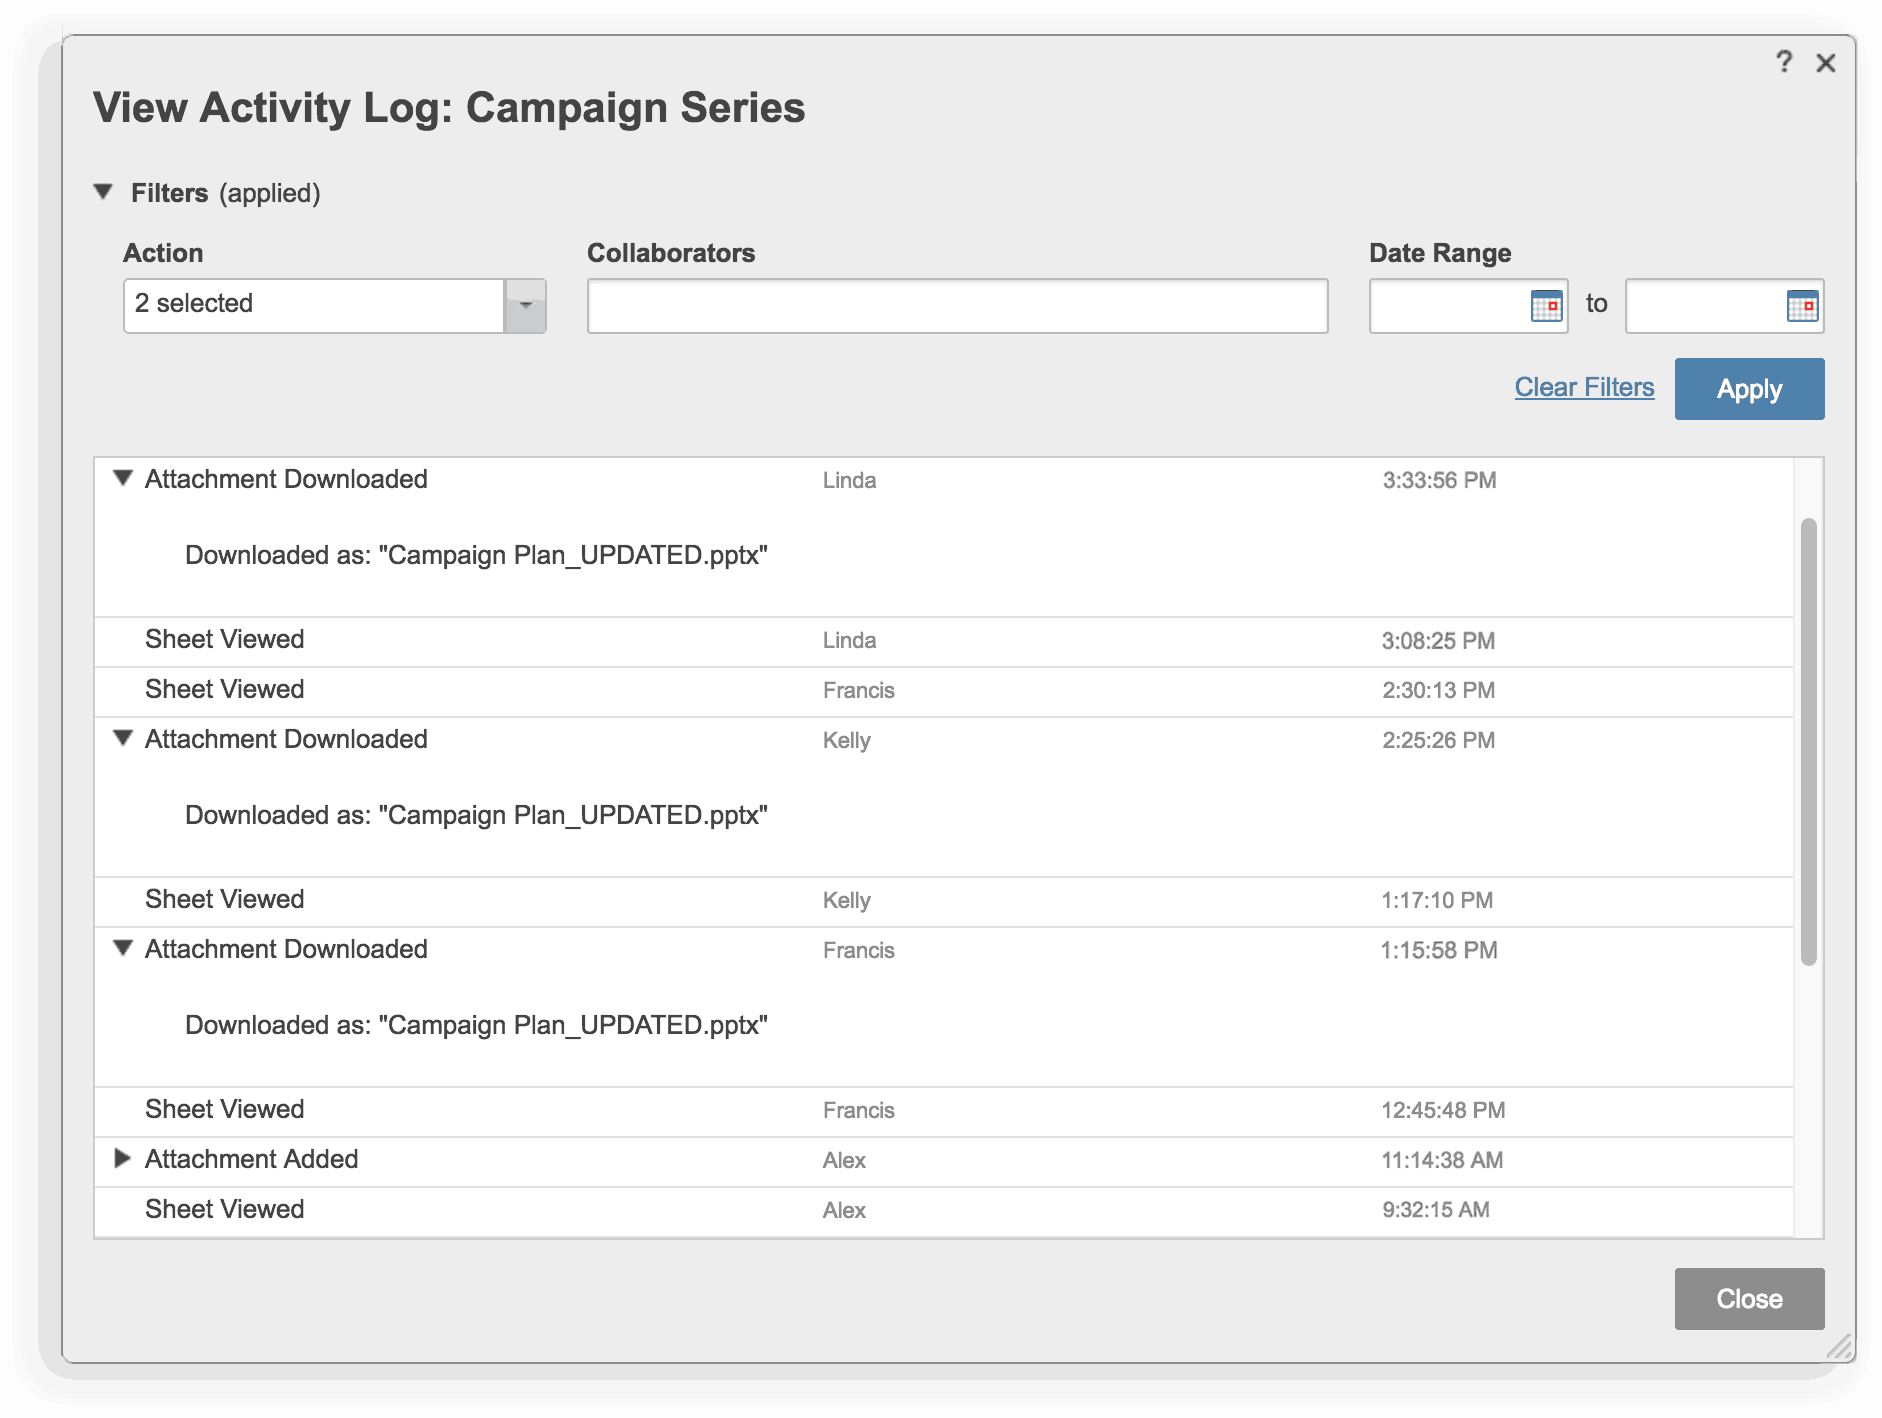This screenshot has width=1882, height=1418.
Task: Open the end date calendar picker
Action: 1802,306
